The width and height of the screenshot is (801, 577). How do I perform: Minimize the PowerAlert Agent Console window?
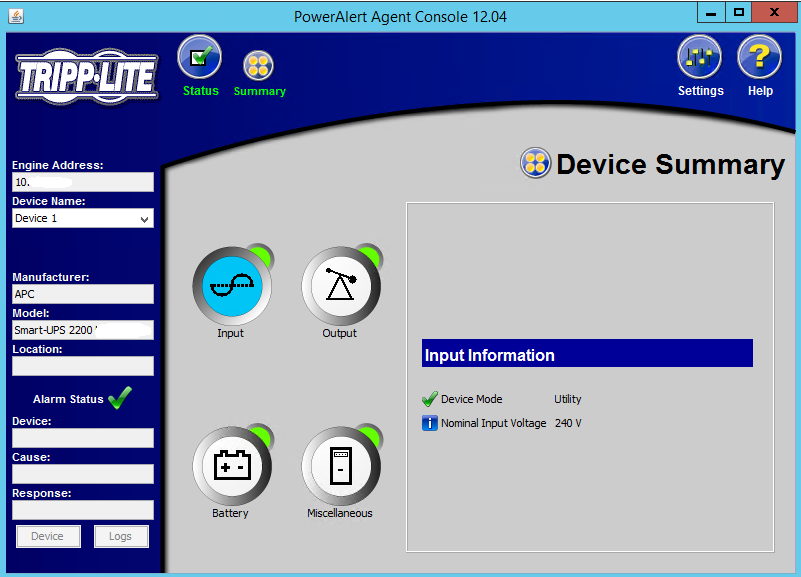tap(711, 13)
